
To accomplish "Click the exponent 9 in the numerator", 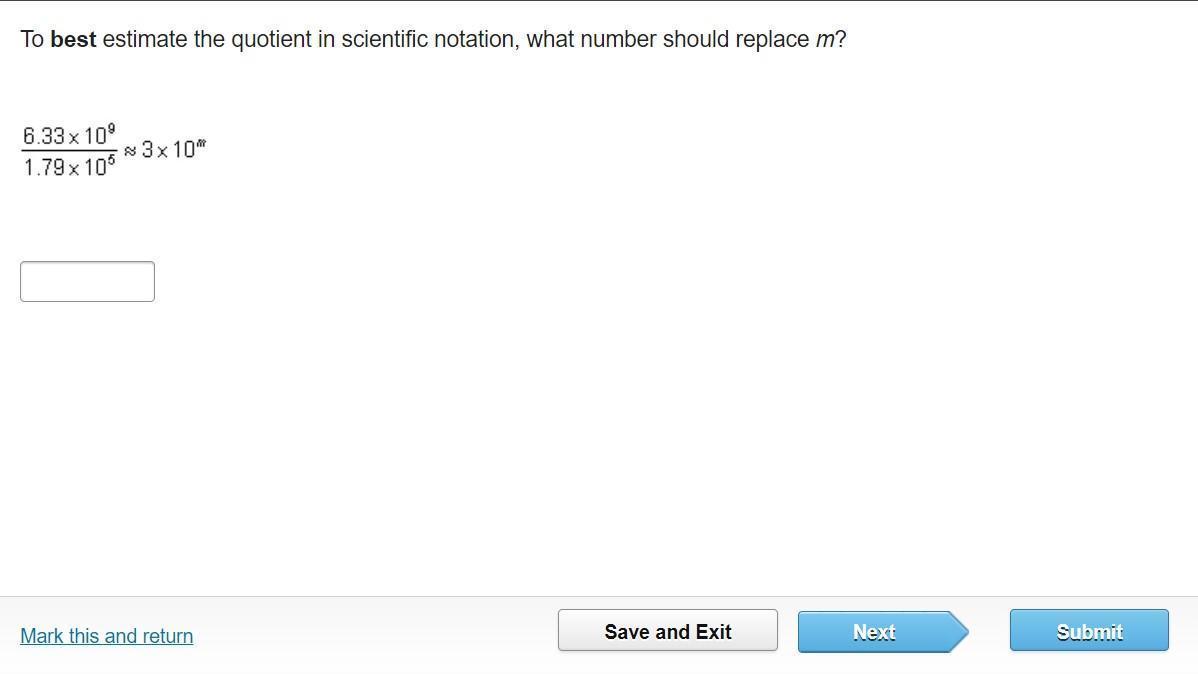I will [x=111, y=129].
